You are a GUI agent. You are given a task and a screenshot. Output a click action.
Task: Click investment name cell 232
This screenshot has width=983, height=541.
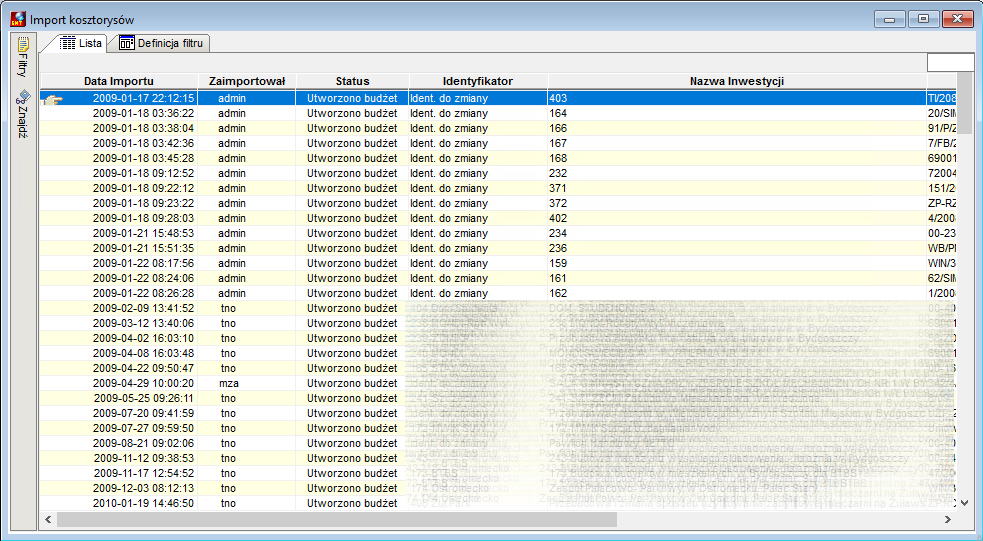click(737, 174)
